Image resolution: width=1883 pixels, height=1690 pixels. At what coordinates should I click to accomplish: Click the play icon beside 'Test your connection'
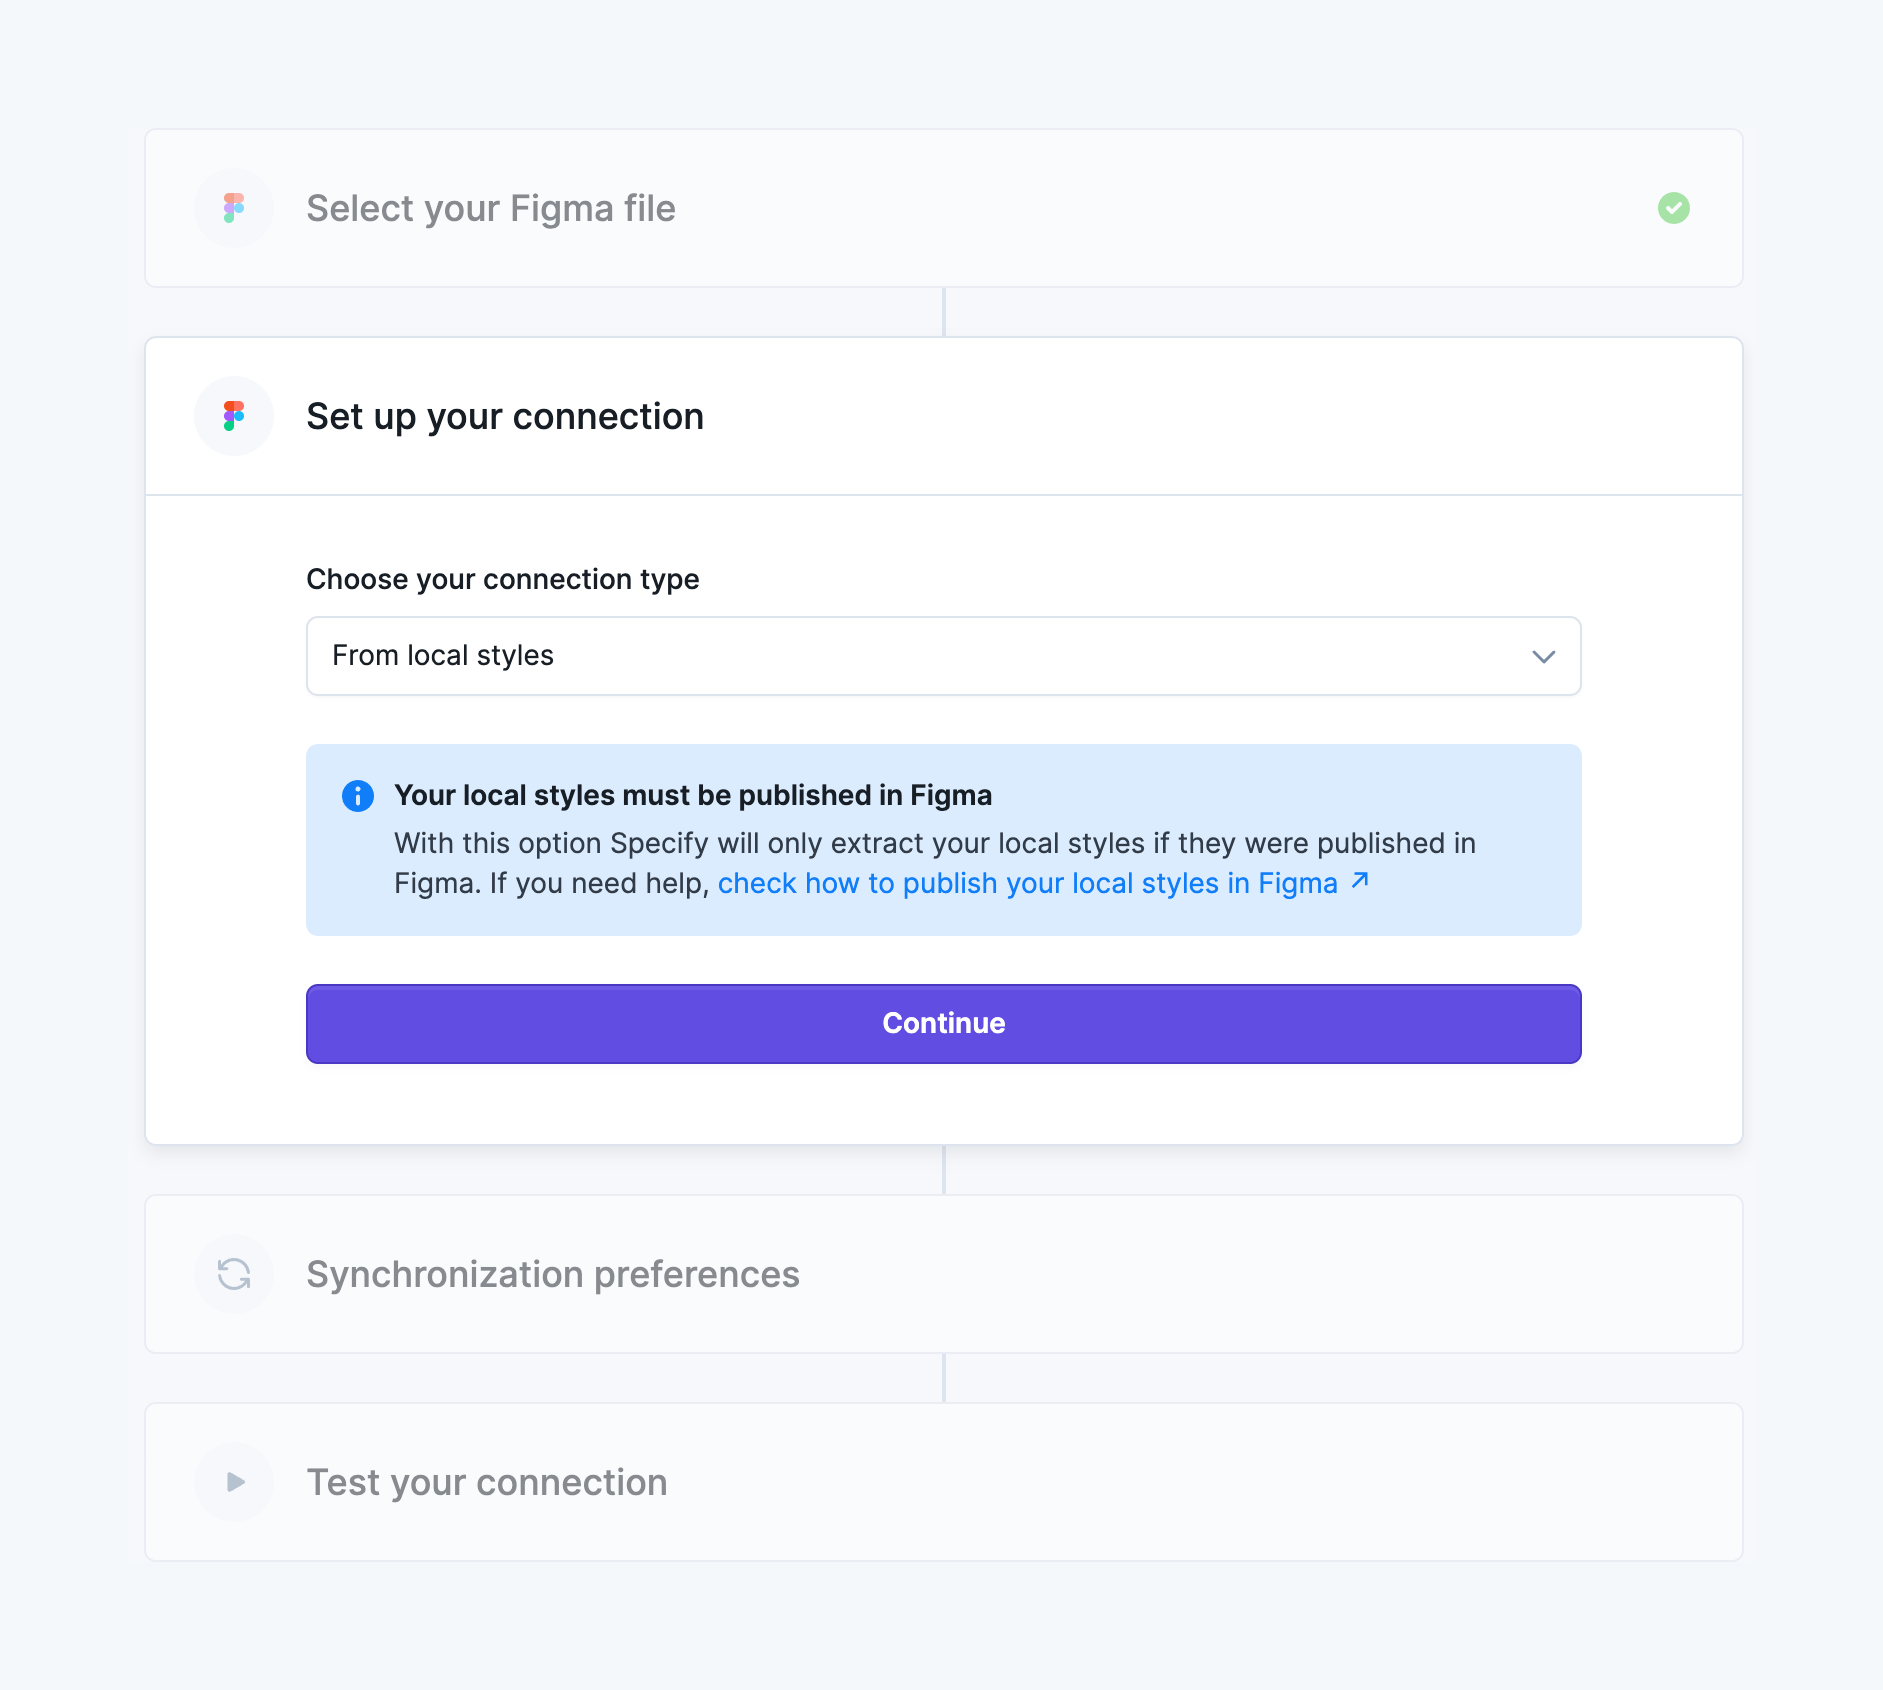pos(233,1482)
